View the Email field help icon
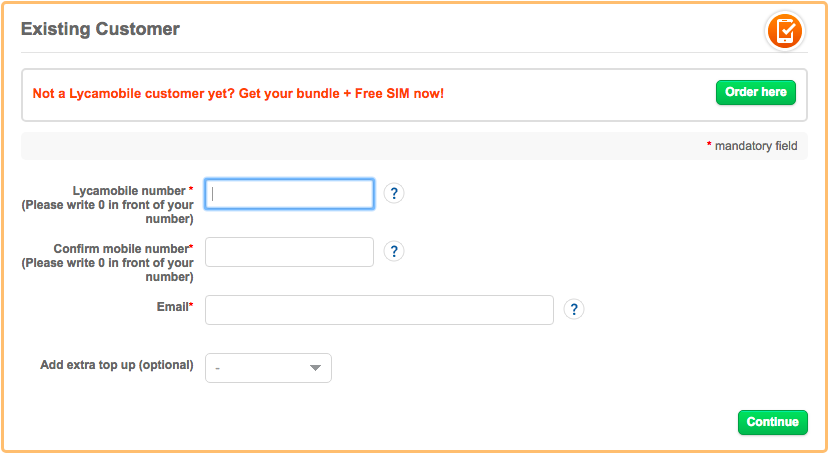The image size is (828, 454). [x=574, y=309]
